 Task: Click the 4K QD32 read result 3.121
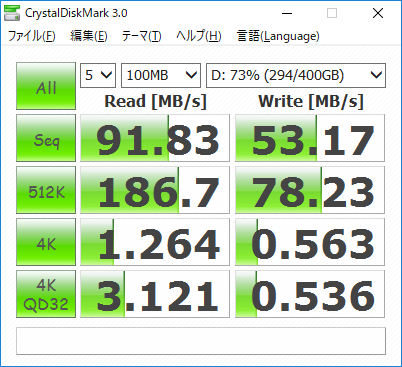tap(155, 294)
